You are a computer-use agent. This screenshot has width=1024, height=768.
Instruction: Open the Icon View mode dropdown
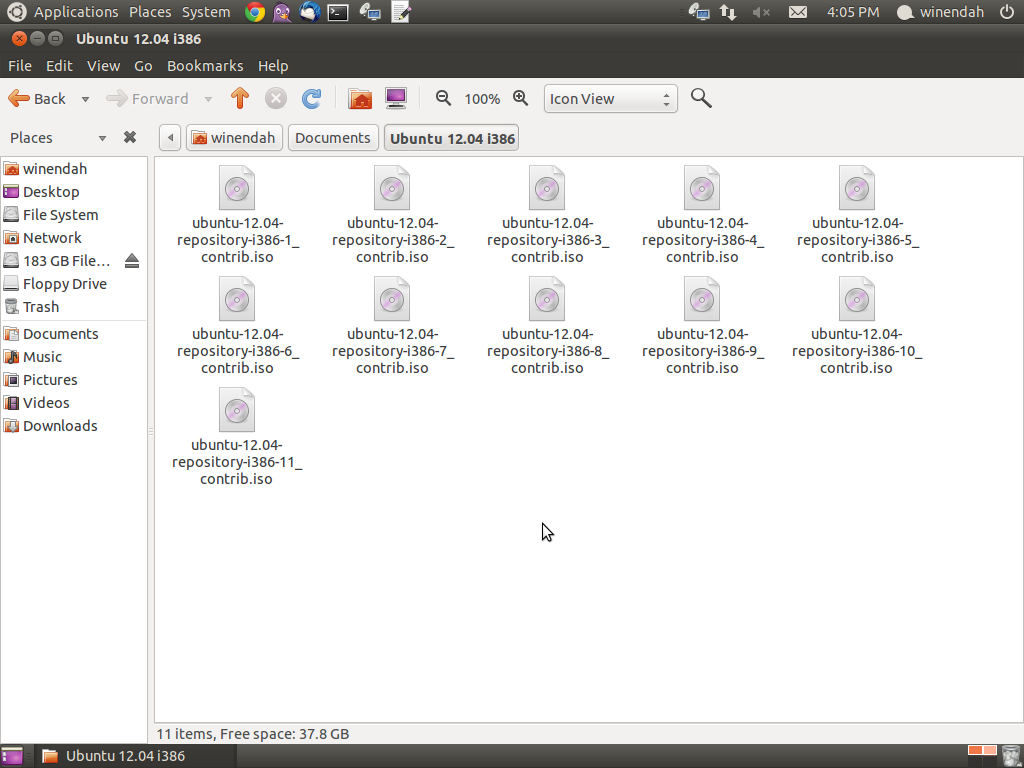click(610, 99)
